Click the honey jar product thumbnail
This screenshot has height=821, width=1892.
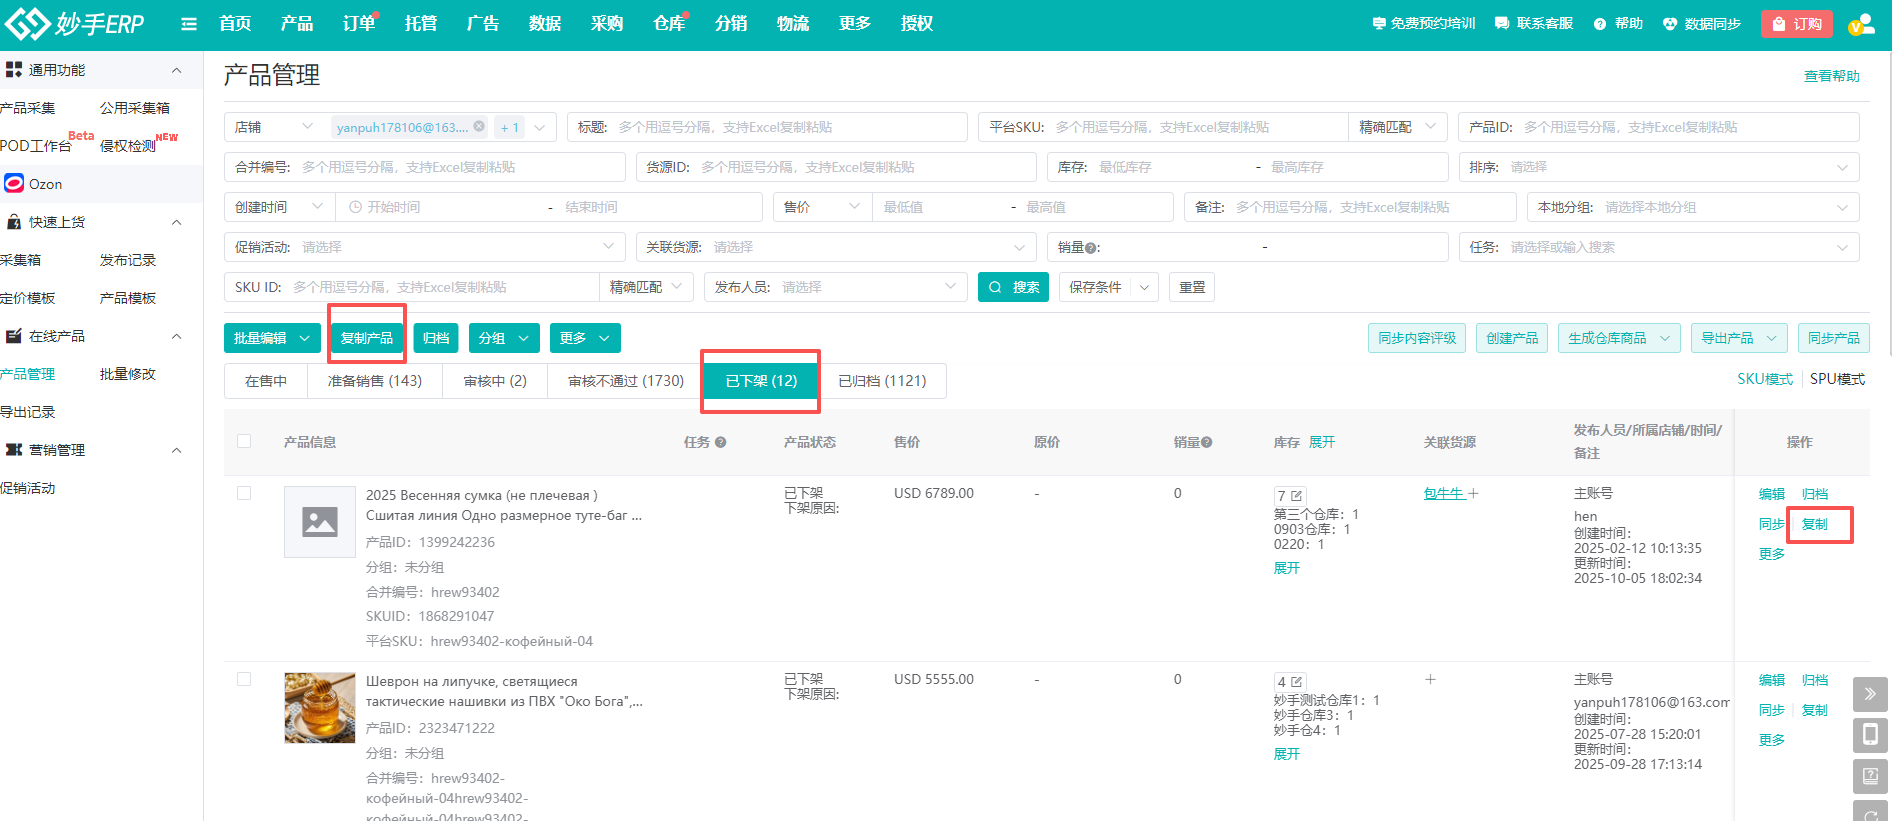point(320,707)
